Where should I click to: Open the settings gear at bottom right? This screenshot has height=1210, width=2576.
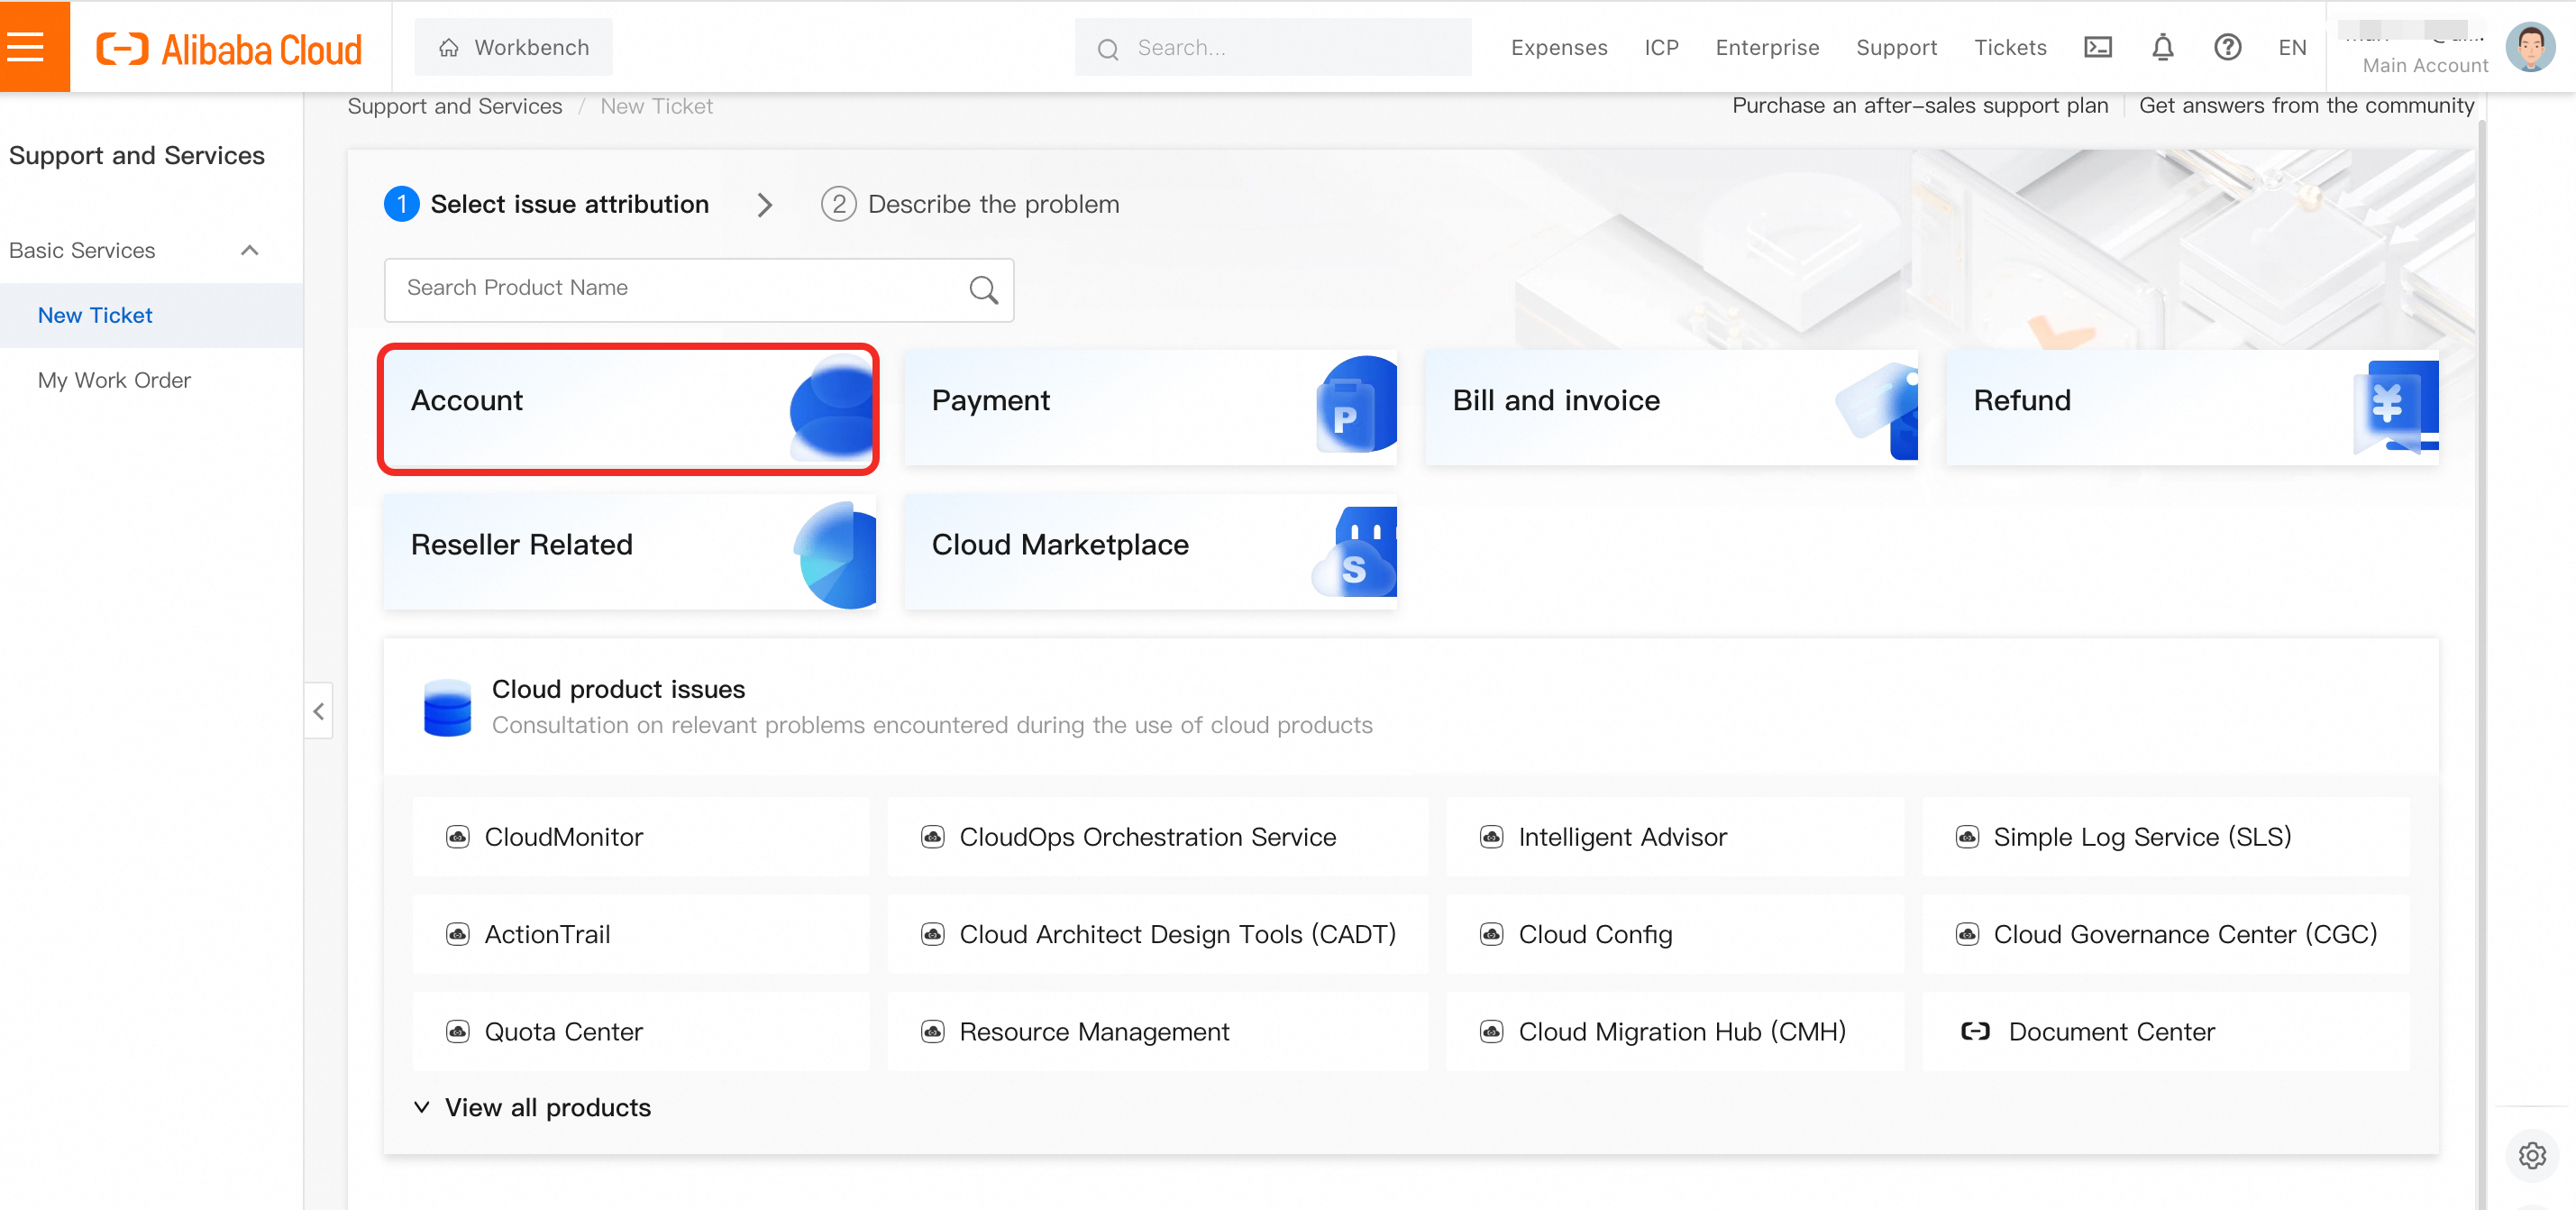2531,1156
